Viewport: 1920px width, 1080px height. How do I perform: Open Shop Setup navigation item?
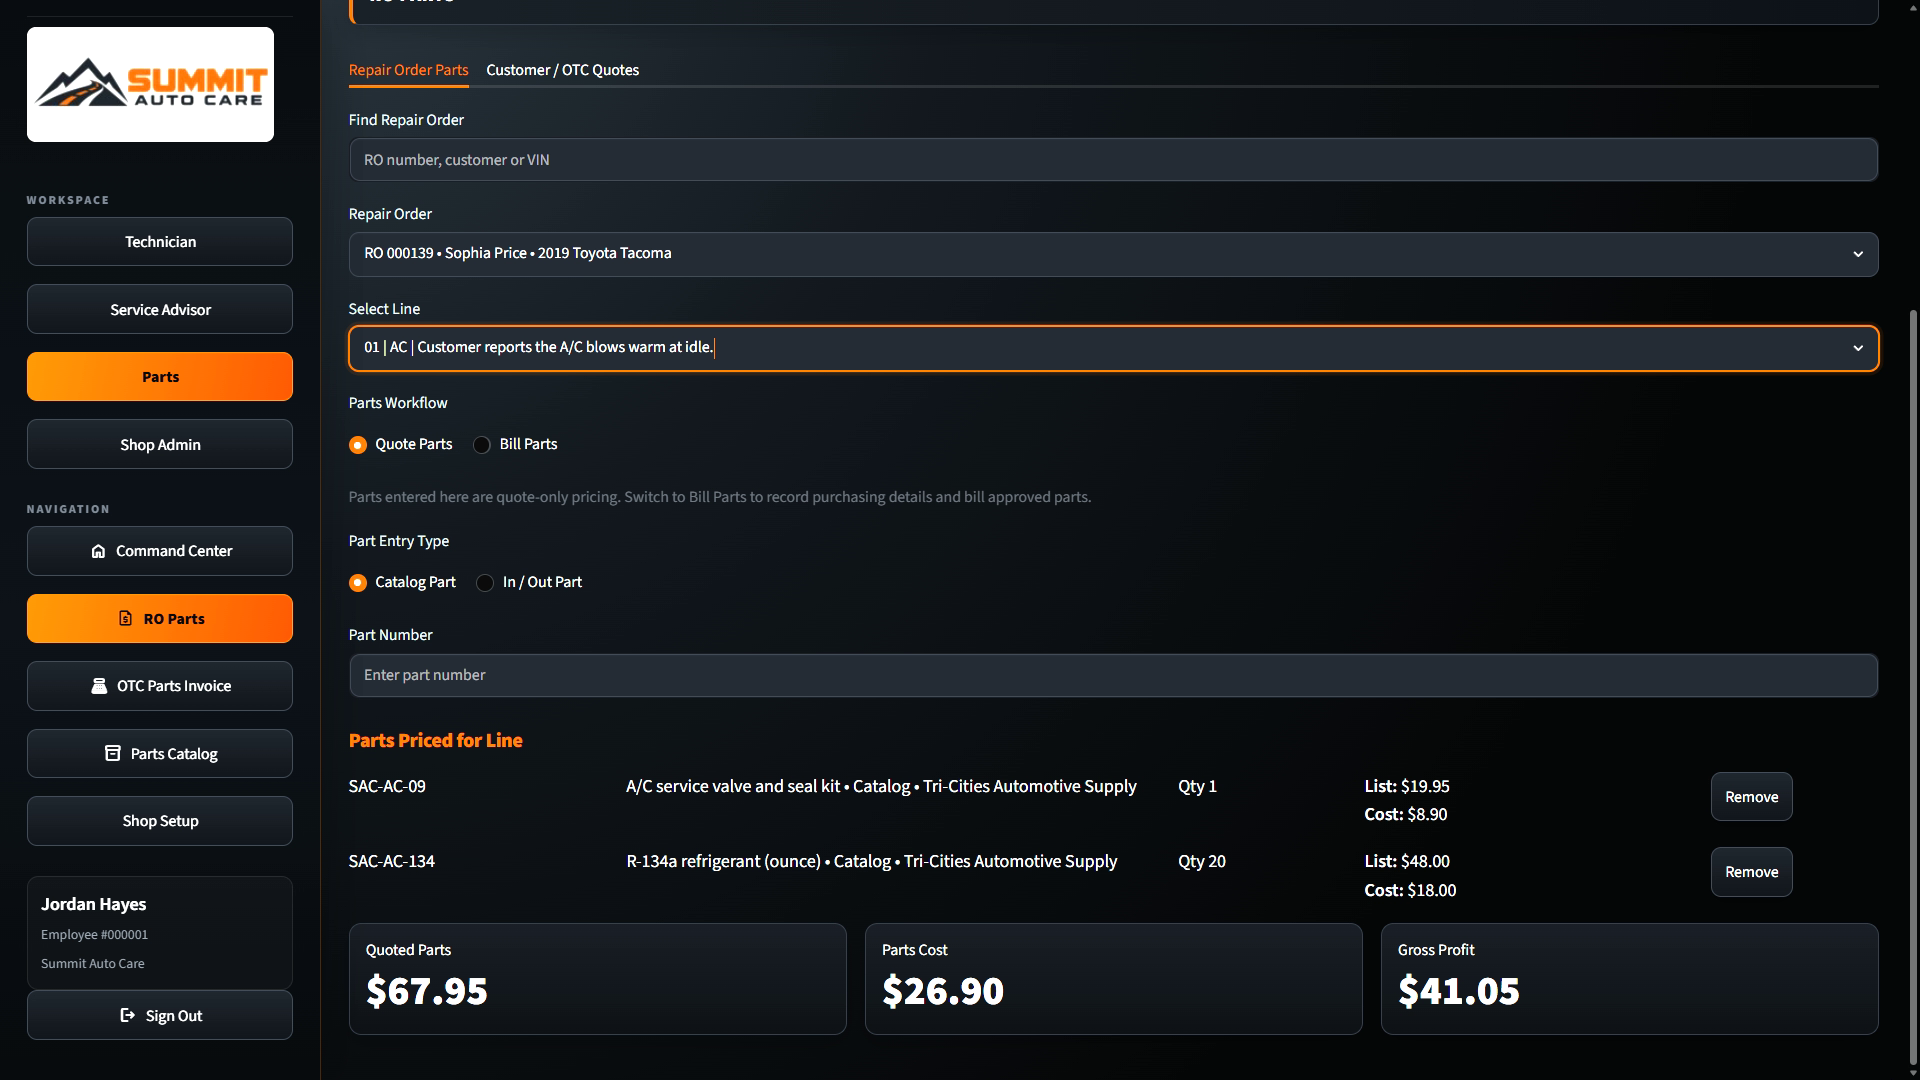(160, 821)
